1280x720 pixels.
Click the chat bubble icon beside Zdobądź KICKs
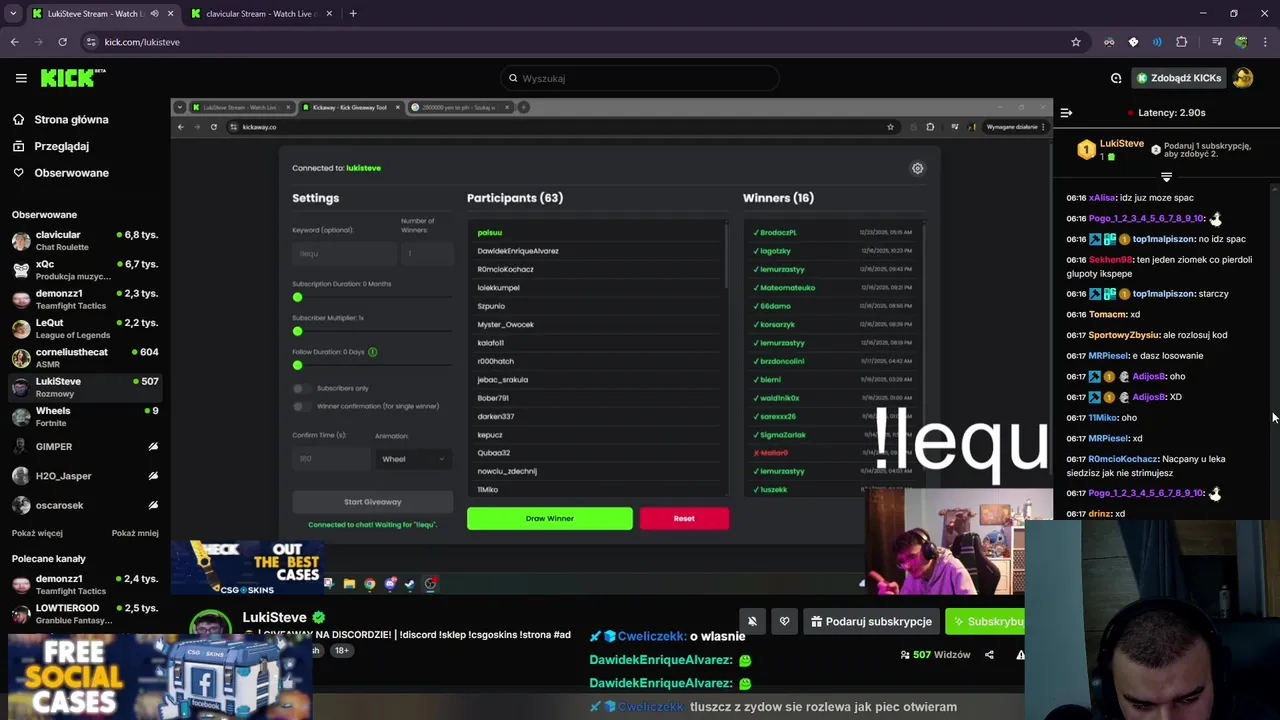[1116, 78]
